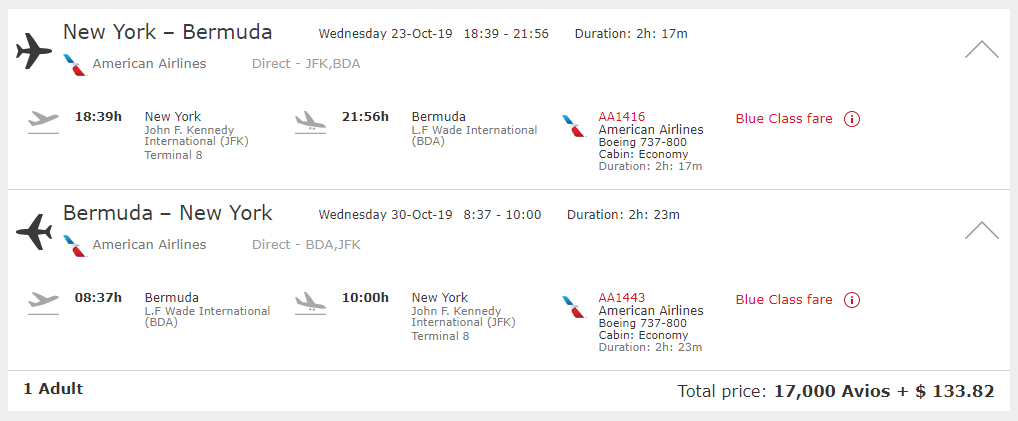Click the takeoff icon next to 18:39h
Screen dimensions: 1018x421
(x=43, y=122)
